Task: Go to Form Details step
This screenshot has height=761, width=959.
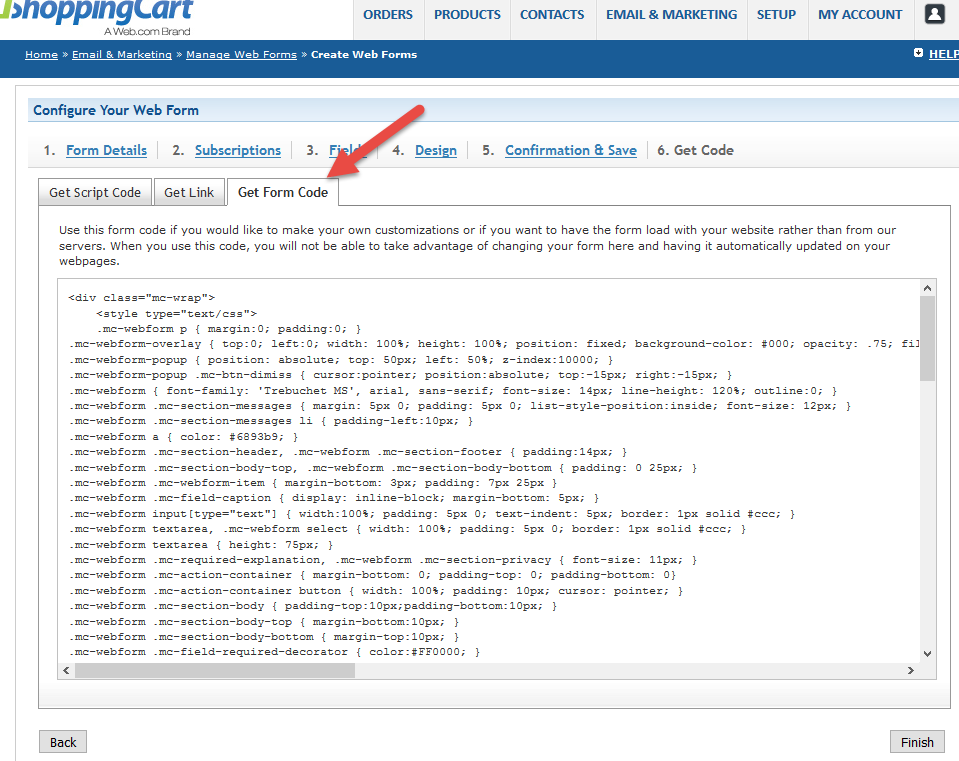Action: tap(106, 150)
